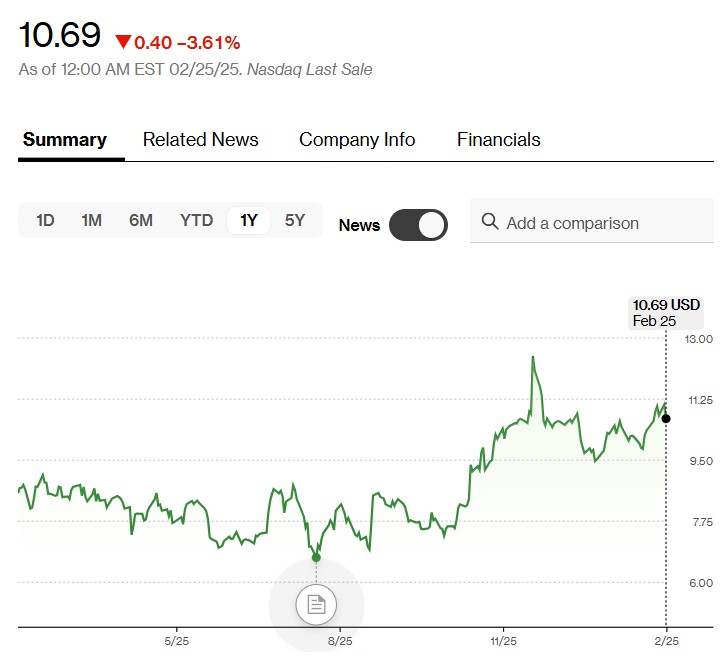Viewport: 727px width, 668px height.
Task: Choose the 1M time range
Action: [x=92, y=221]
